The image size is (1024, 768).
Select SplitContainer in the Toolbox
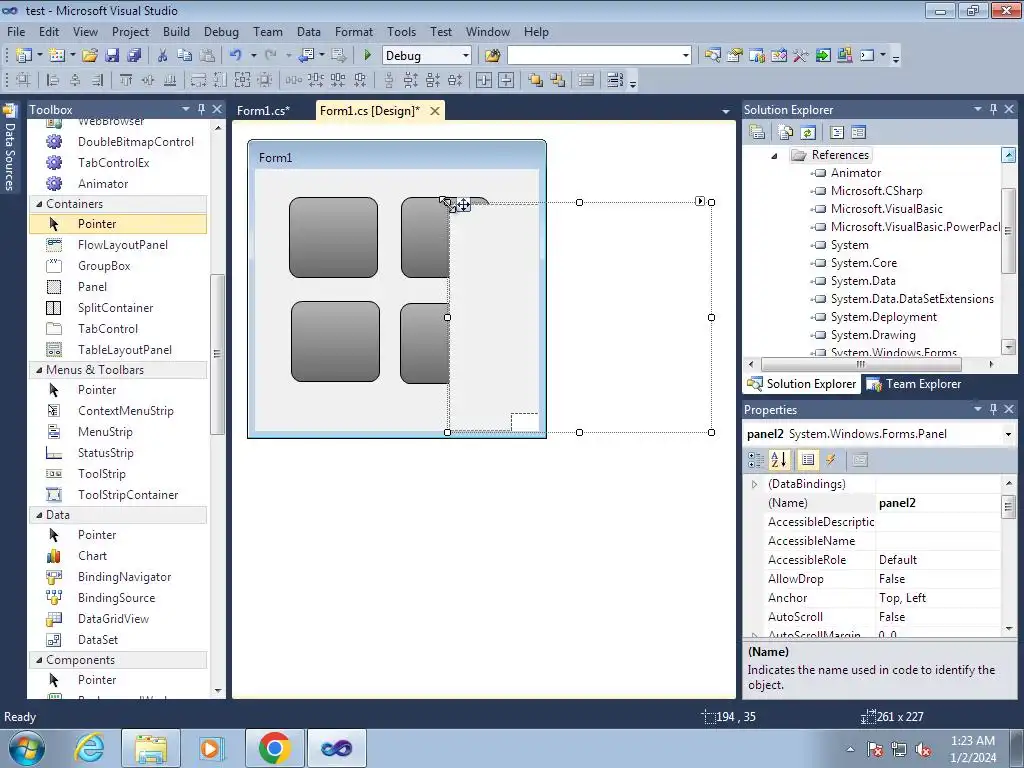116,308
